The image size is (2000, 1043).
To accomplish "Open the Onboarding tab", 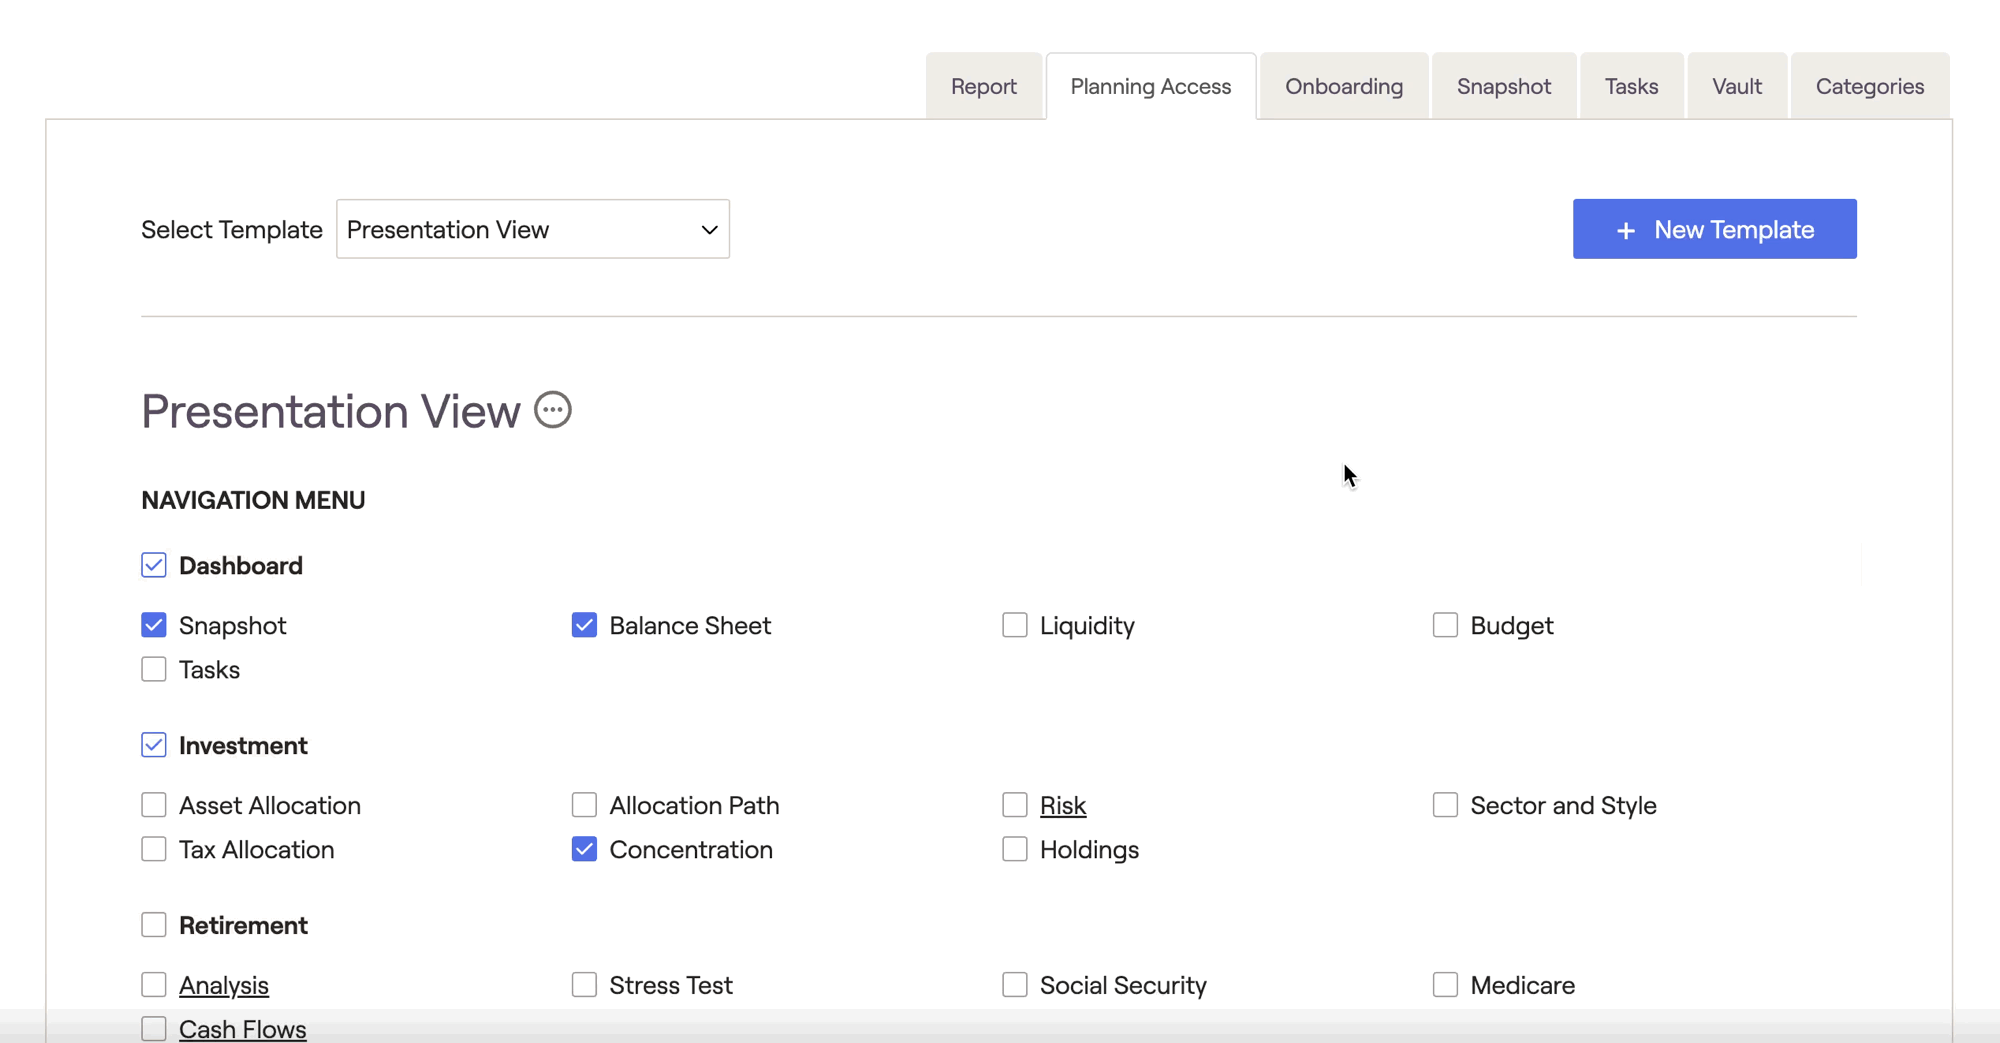I will [1343, 87].
